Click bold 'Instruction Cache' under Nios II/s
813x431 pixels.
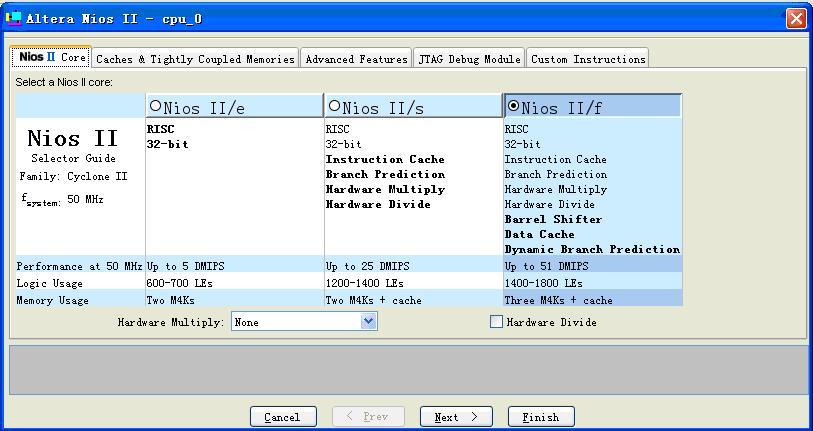[385, 159]
